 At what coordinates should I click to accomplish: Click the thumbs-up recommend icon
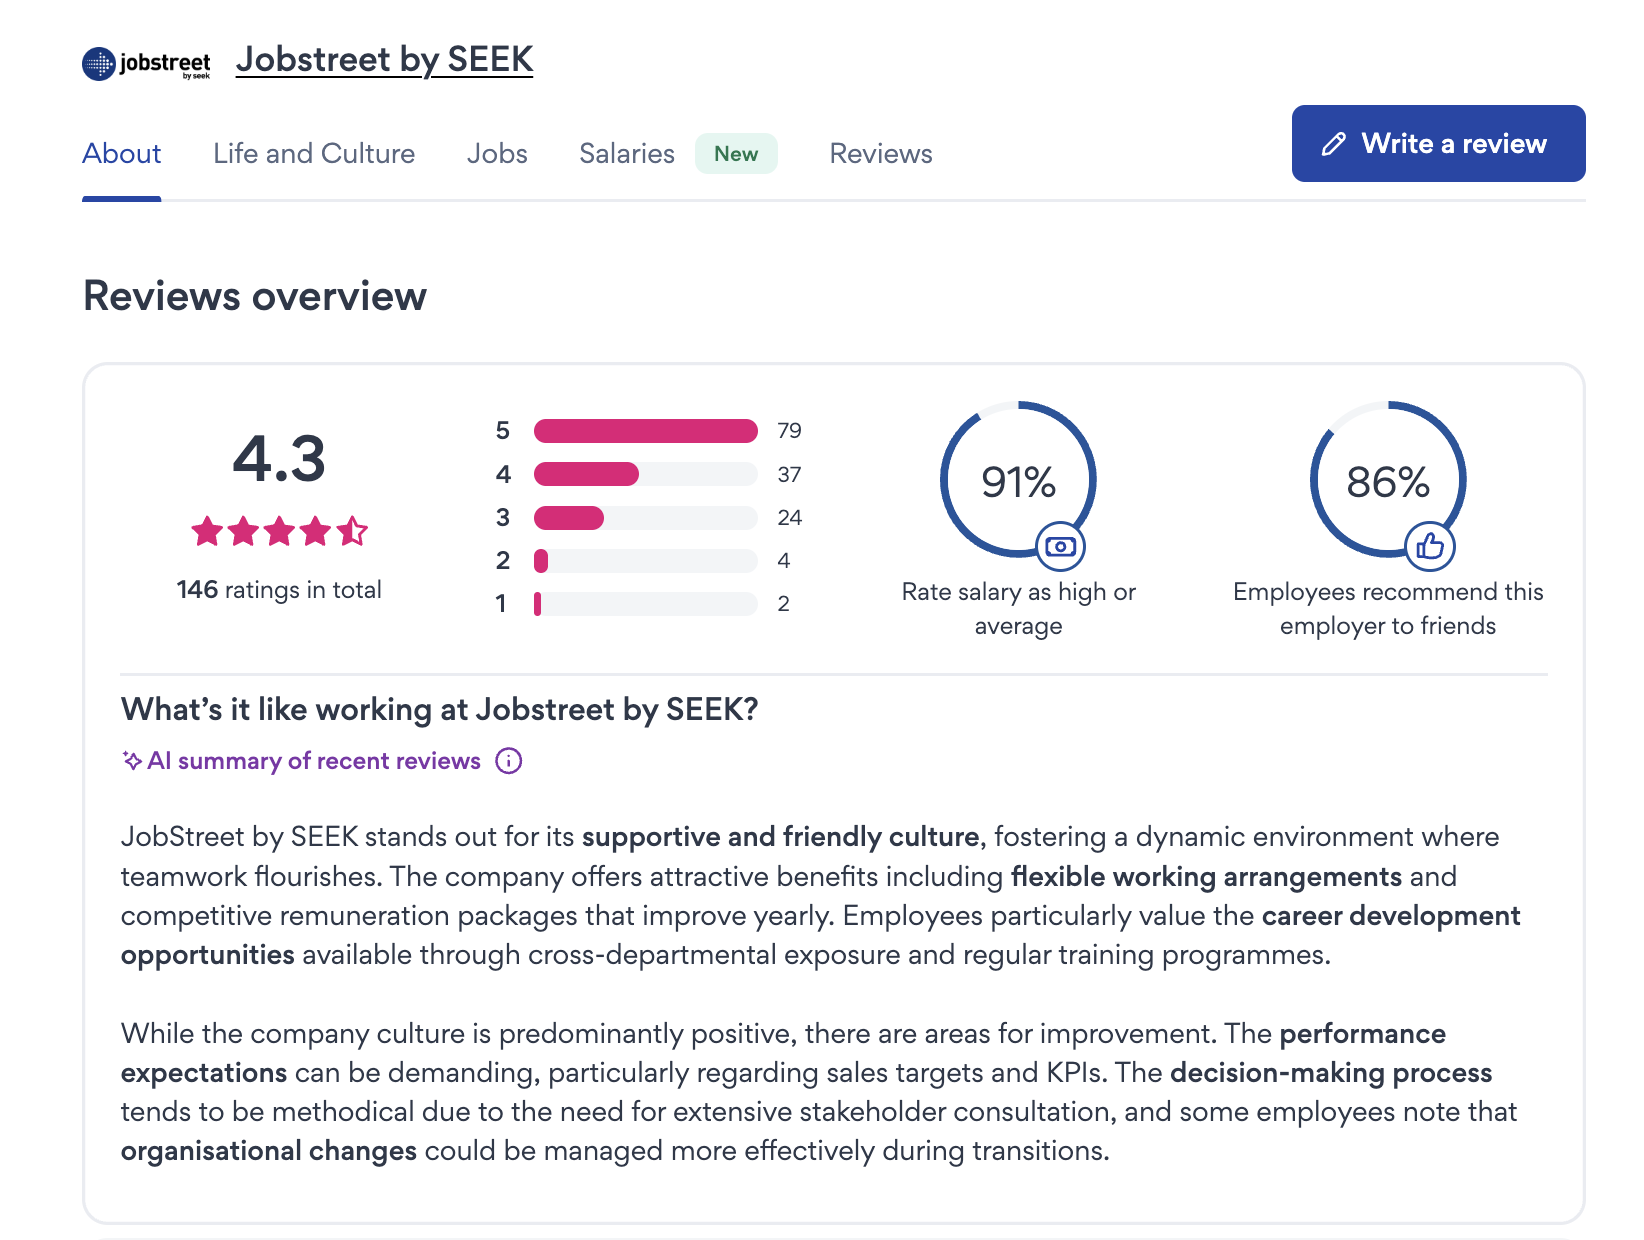coord(1430,545)
